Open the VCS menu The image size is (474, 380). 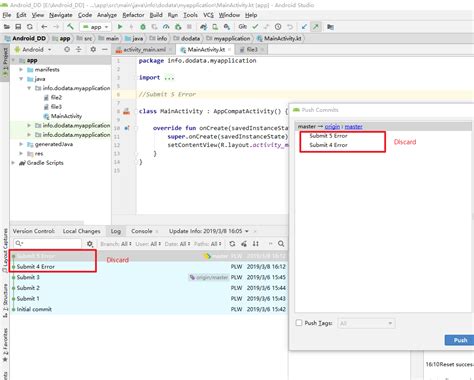tap(208, 15)
